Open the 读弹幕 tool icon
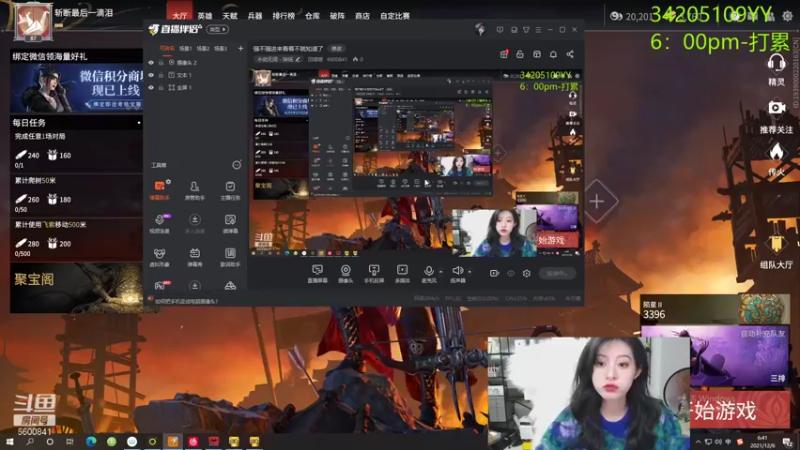Viewport: 800px width, 450px height. [230, 223]
